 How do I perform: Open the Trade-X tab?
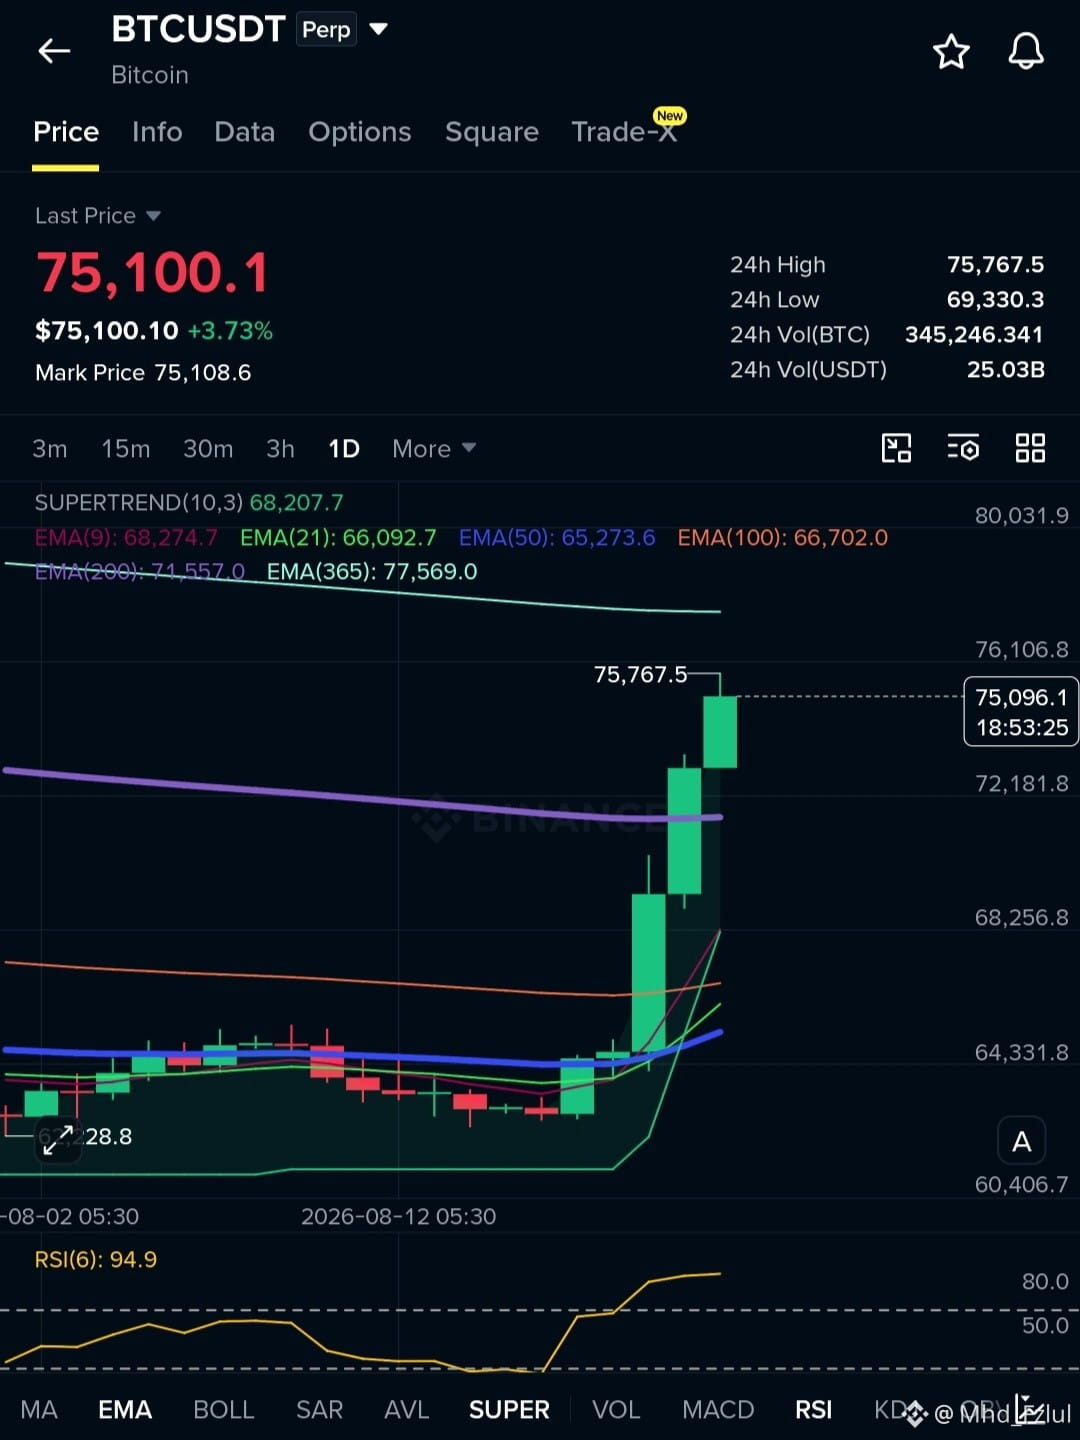(x=625, y=130)
